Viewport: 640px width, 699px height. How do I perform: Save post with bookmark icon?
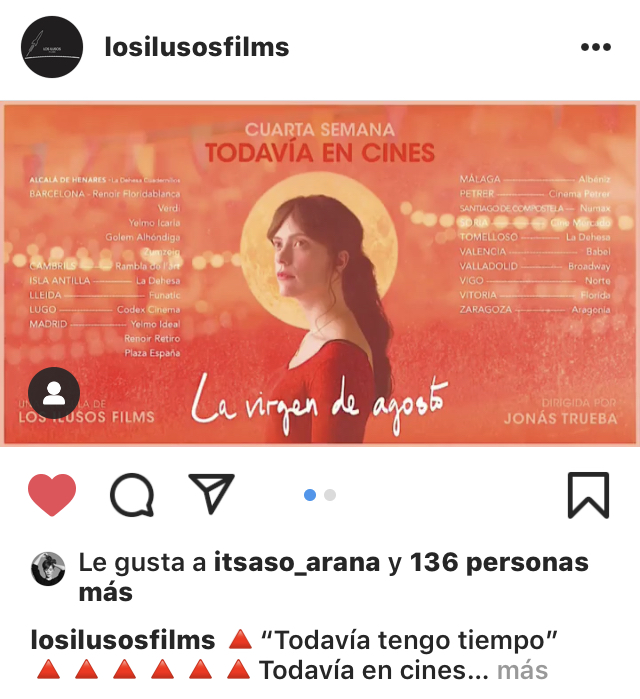[x=588, y=495]
